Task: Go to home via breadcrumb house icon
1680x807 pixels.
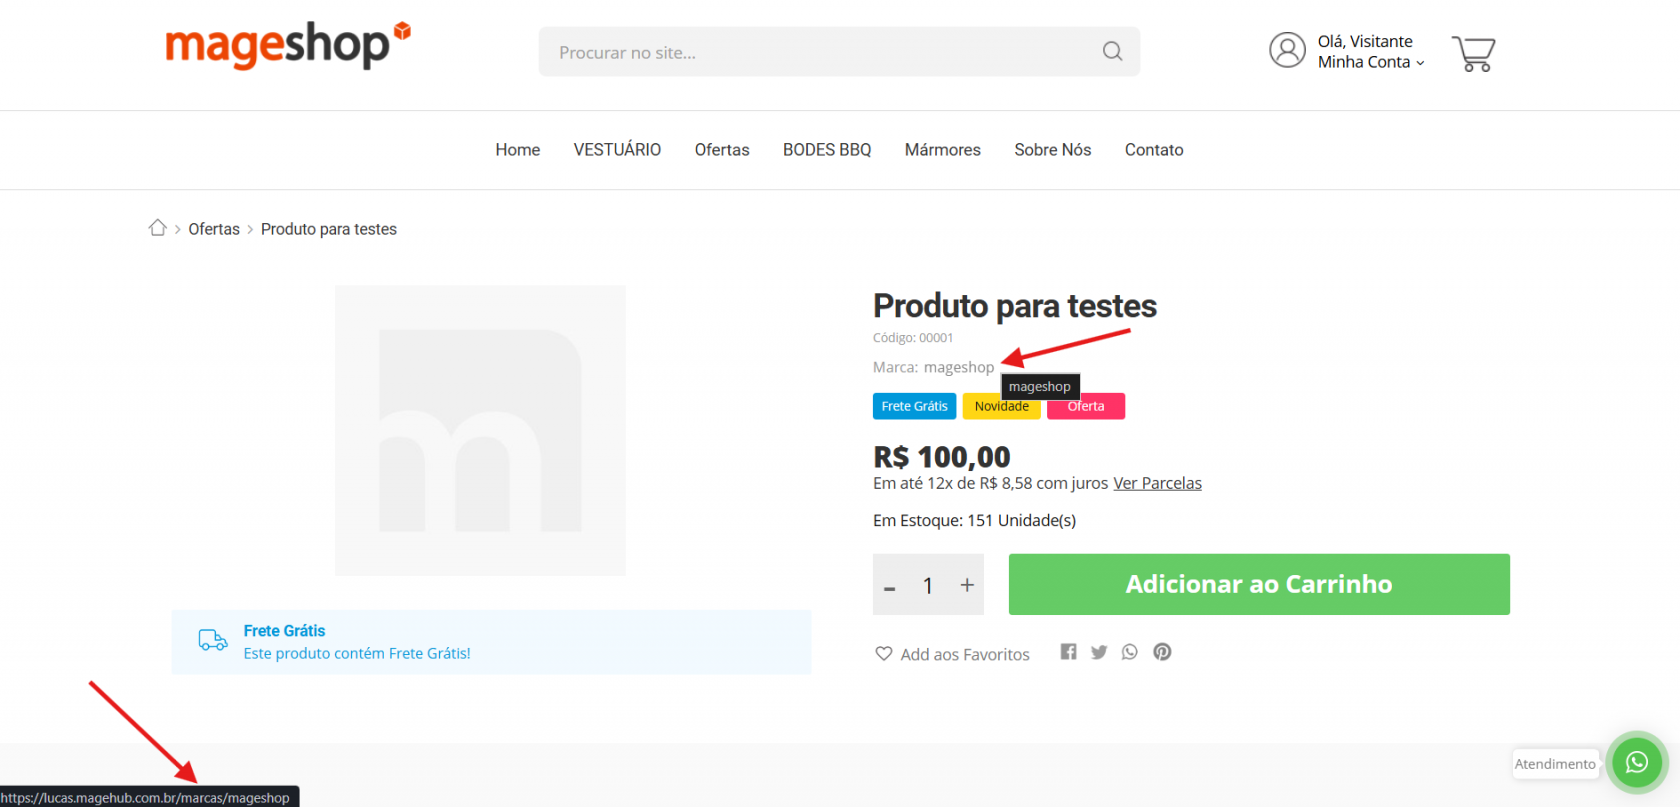Action: tap(157, 228)
